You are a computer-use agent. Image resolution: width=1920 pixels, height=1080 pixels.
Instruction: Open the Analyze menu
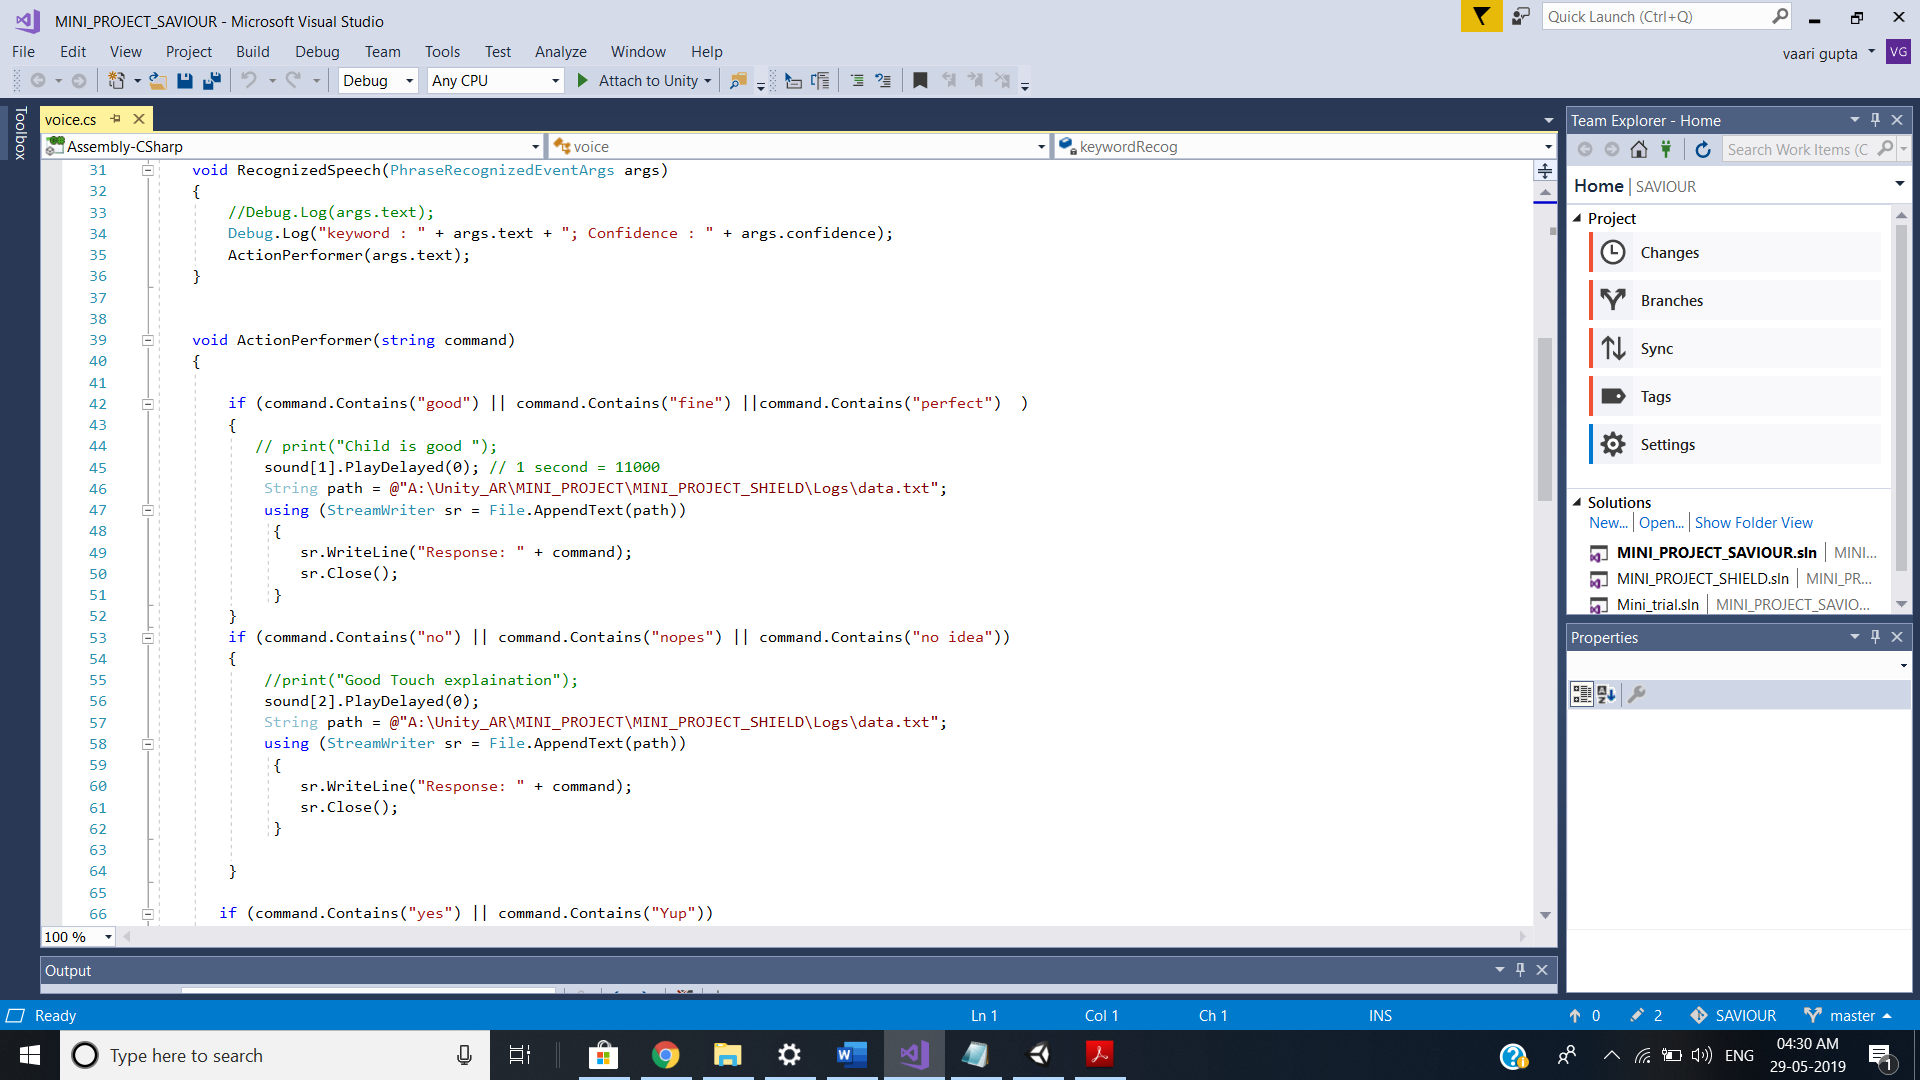click(560, 52)
